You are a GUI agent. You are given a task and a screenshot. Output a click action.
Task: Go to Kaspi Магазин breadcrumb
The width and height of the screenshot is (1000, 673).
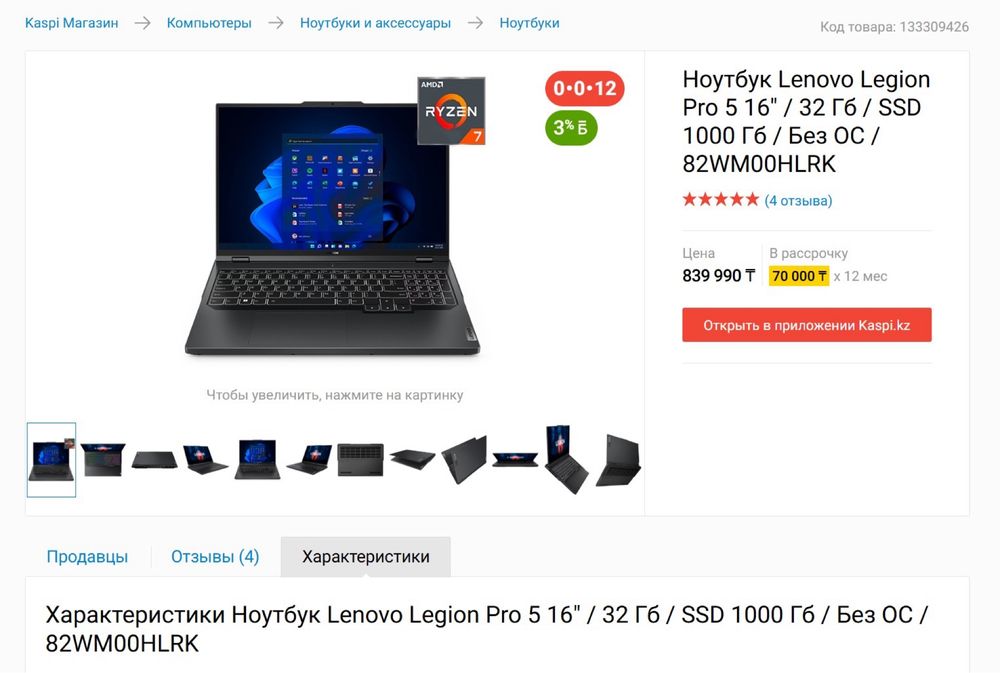click(x=71, y=23)
